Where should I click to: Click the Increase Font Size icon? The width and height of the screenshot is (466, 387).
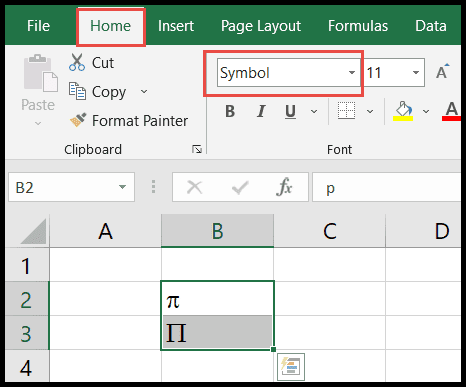(443, 71)
